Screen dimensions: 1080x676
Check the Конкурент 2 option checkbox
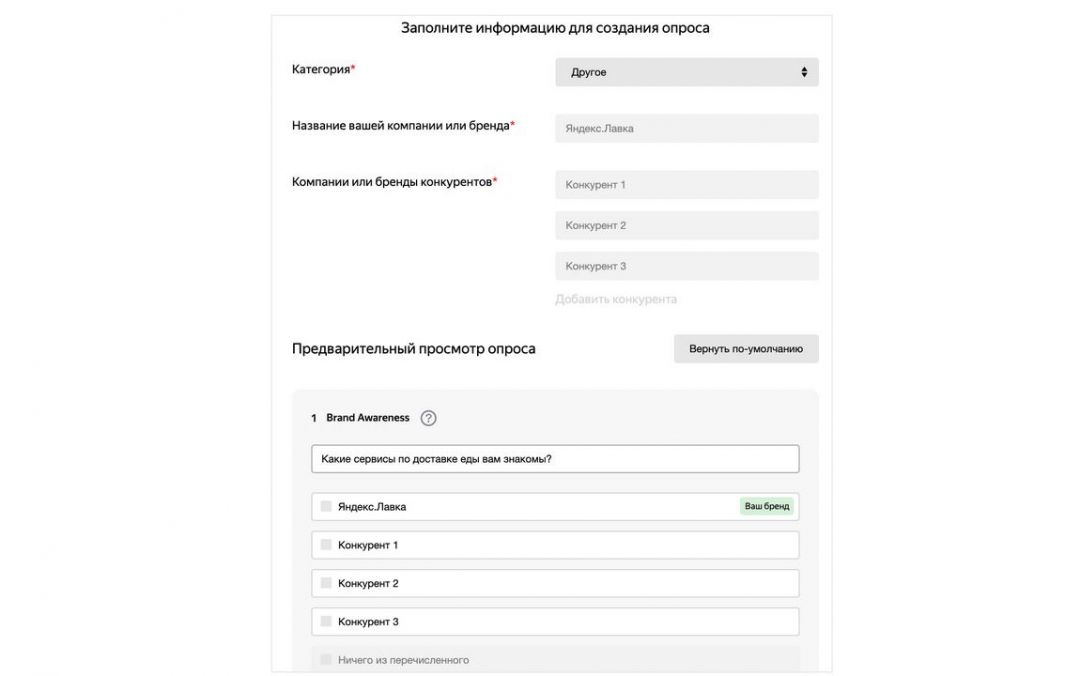(x=325, y=583)
